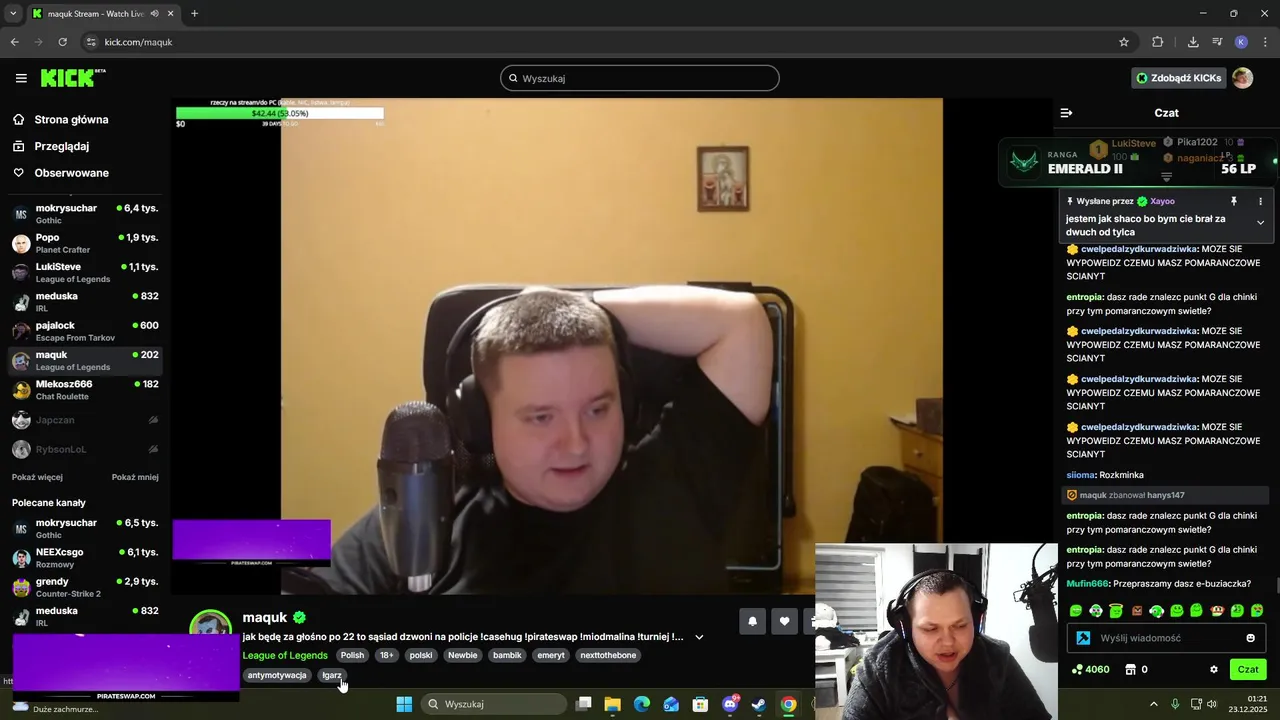
Task: Open the hamburger menu next to KICK logo
Action: point(21,78)
